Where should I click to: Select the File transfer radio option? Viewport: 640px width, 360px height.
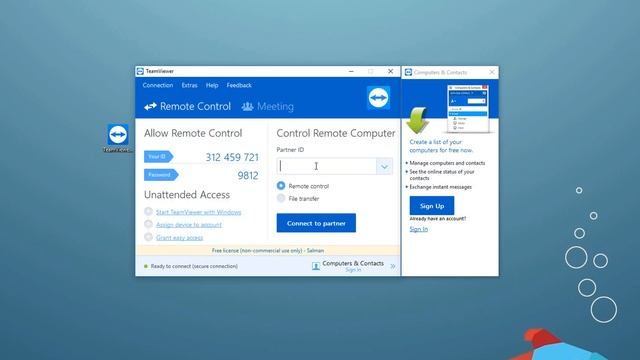click(281, 198)
